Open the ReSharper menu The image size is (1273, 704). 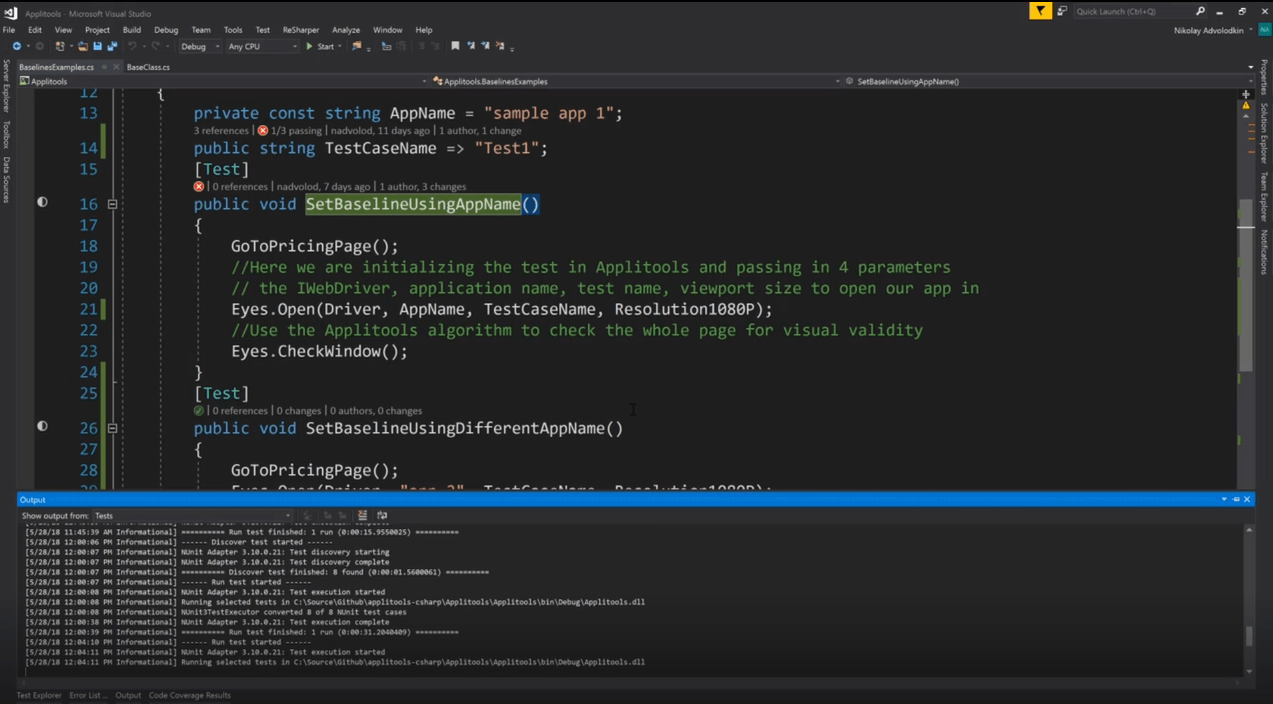pos(300,30)
